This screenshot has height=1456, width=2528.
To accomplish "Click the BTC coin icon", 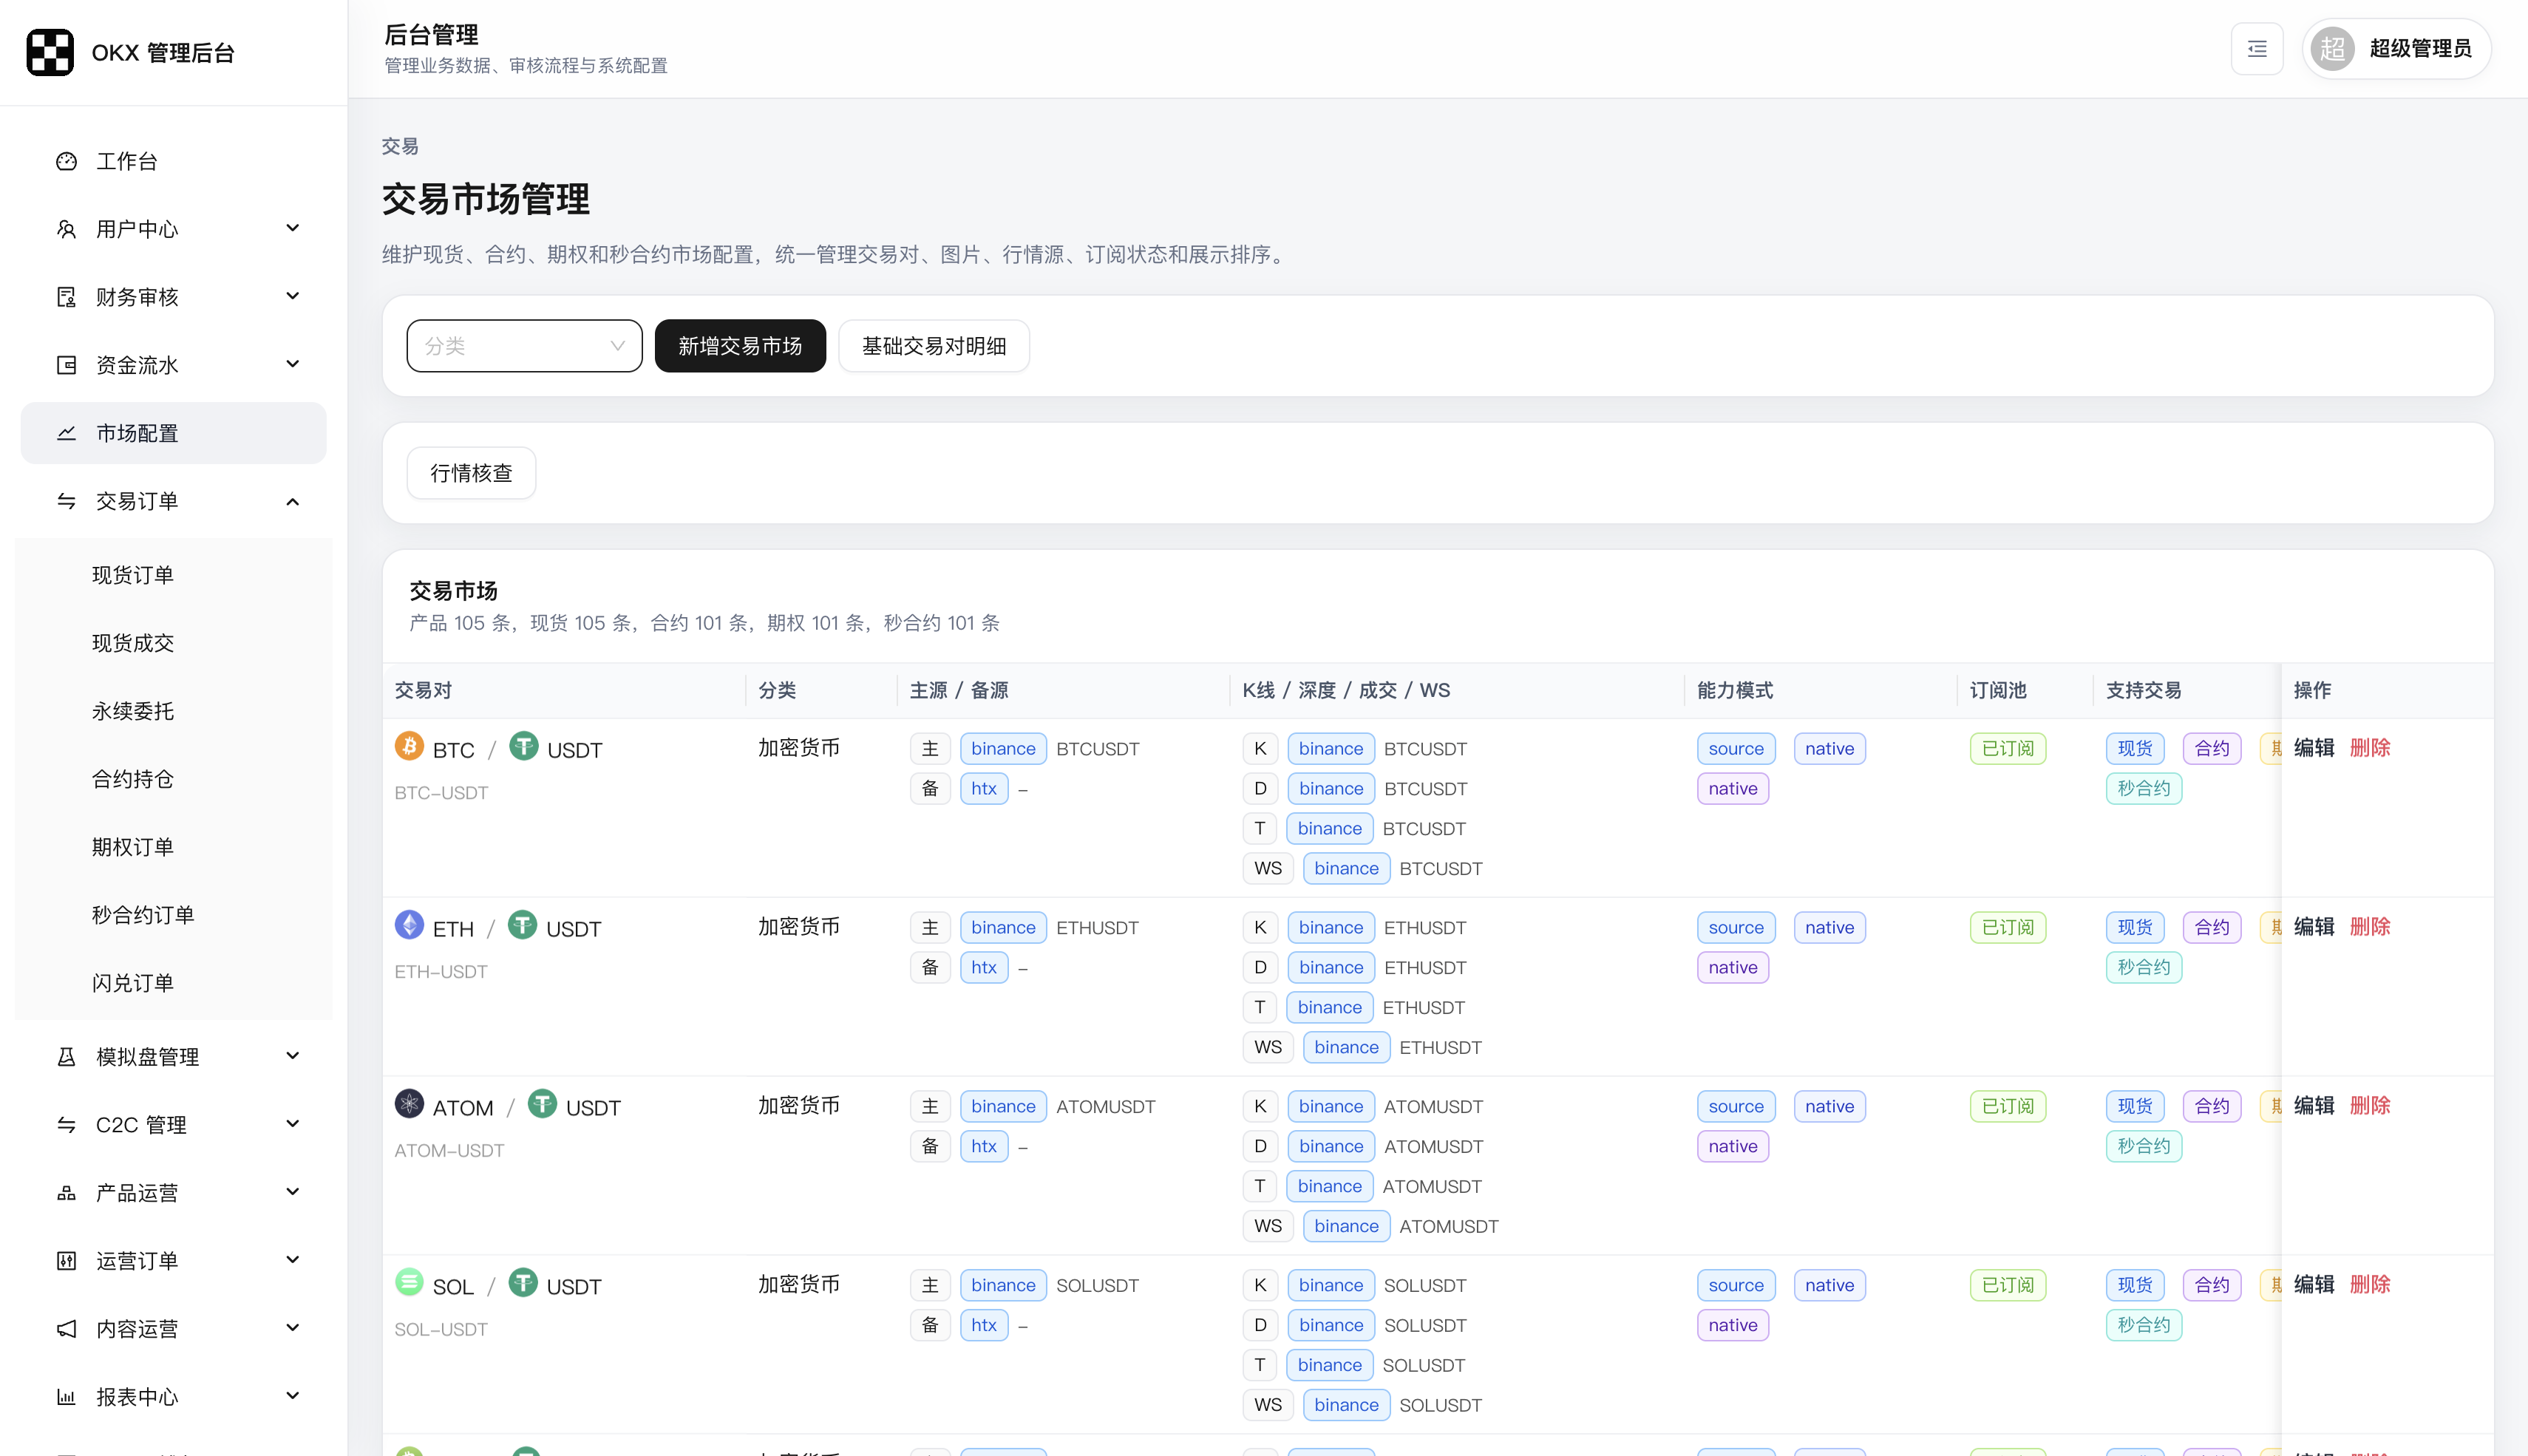I will coord(409,746).
